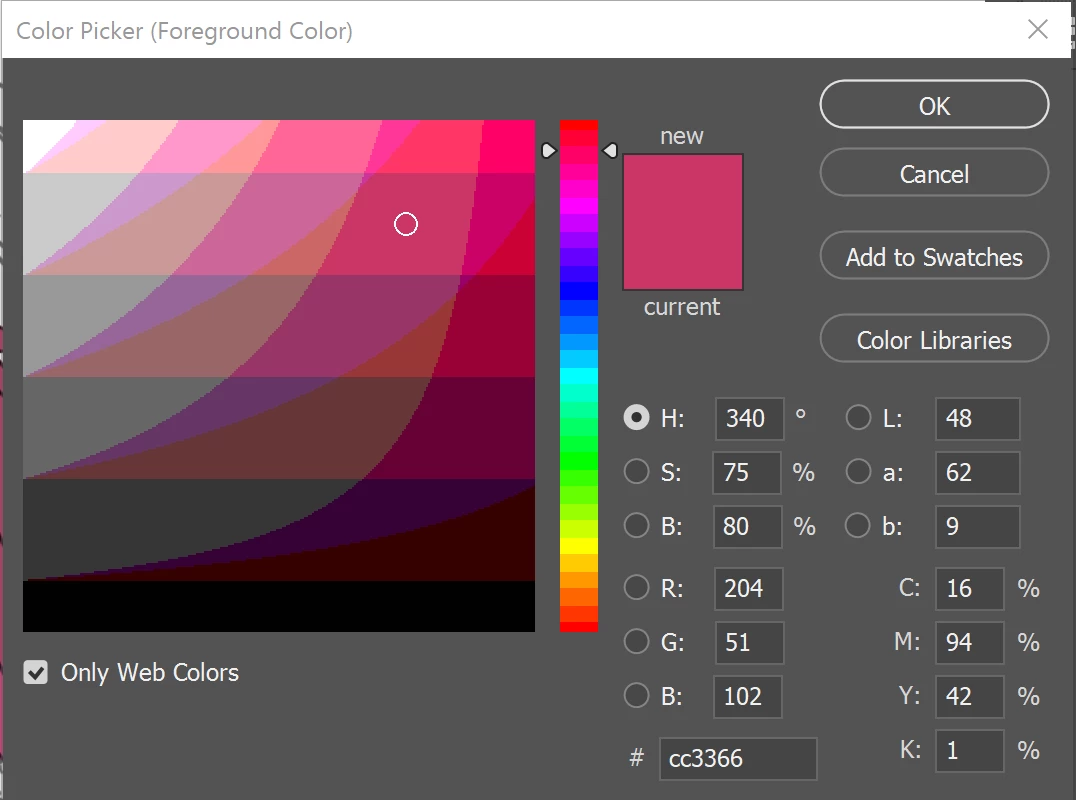Select the Lab a radio button
Viewport: 1076px width, 800px height.
pos(858,471)
